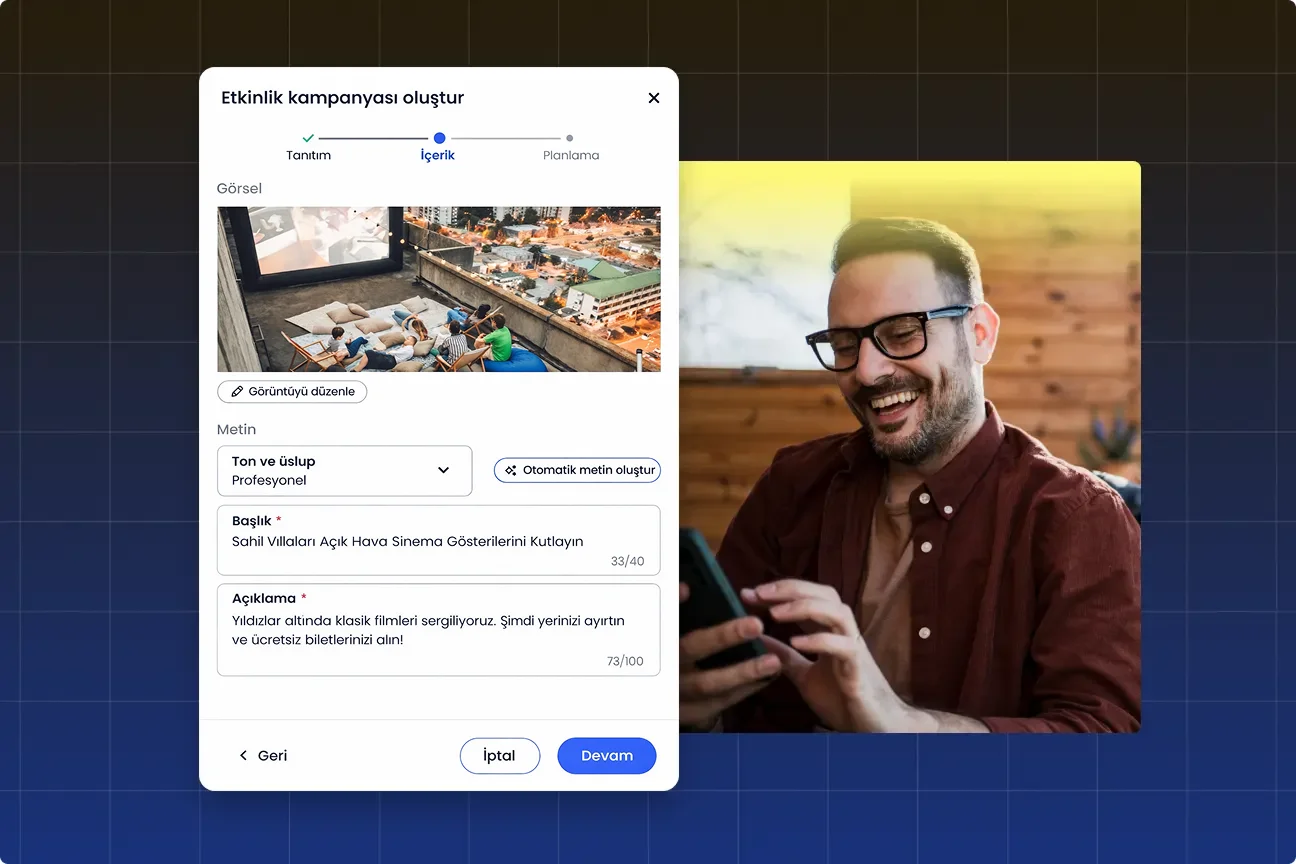This screenshot has height=864, width=1296.
Task: Go to the Tanıtım step label
Action: click(x=308, y=156)
